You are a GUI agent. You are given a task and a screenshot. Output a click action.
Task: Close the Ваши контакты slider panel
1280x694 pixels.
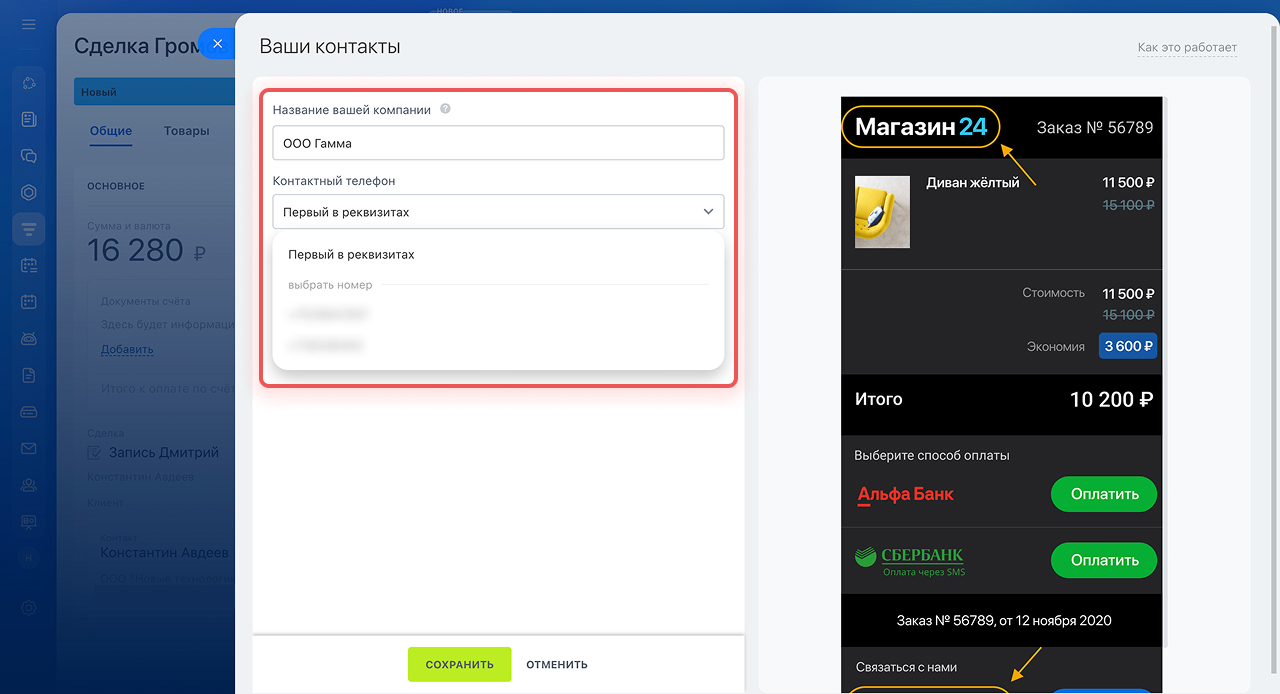217,44
